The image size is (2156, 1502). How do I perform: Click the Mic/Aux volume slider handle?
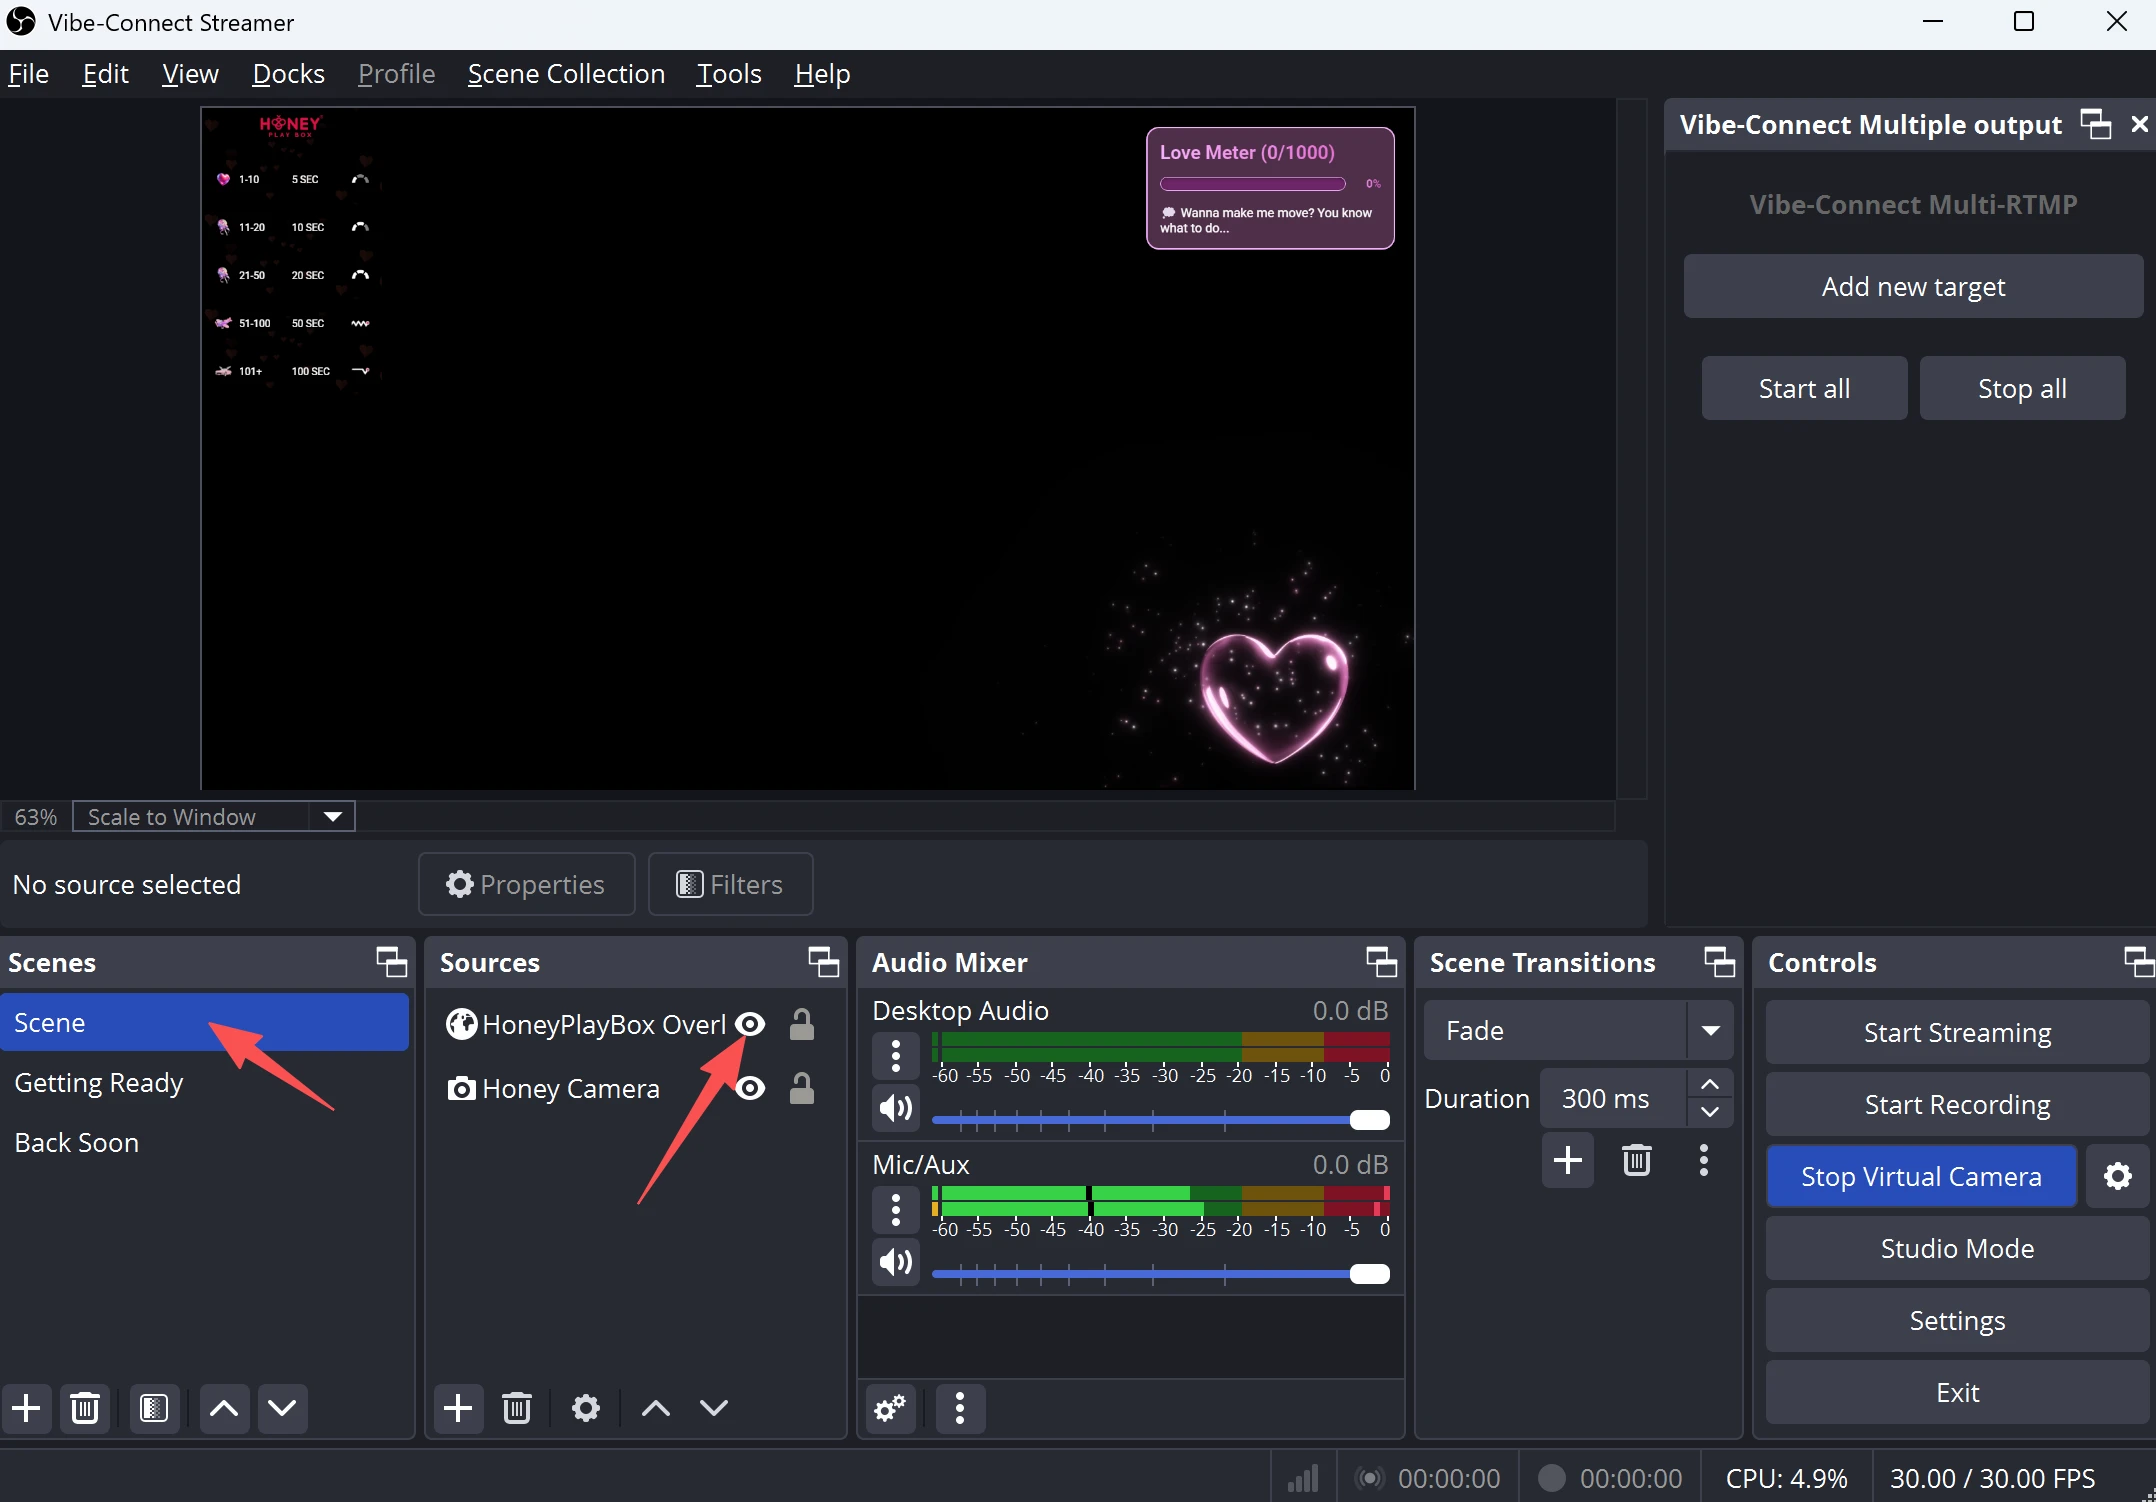(1369, 1273)
